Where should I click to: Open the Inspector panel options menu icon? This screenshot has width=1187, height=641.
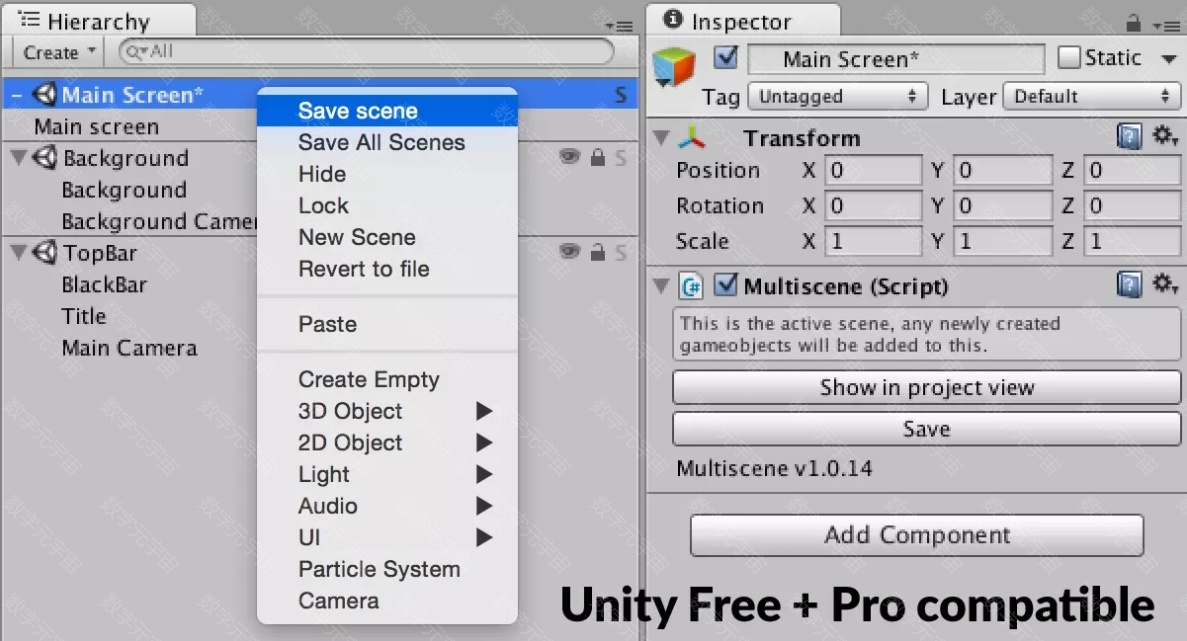click(x=1166, y=26)
